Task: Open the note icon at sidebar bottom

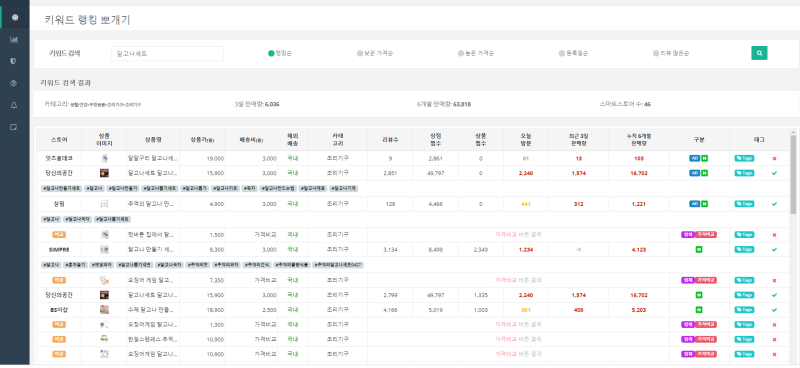Action: (14, 127)
